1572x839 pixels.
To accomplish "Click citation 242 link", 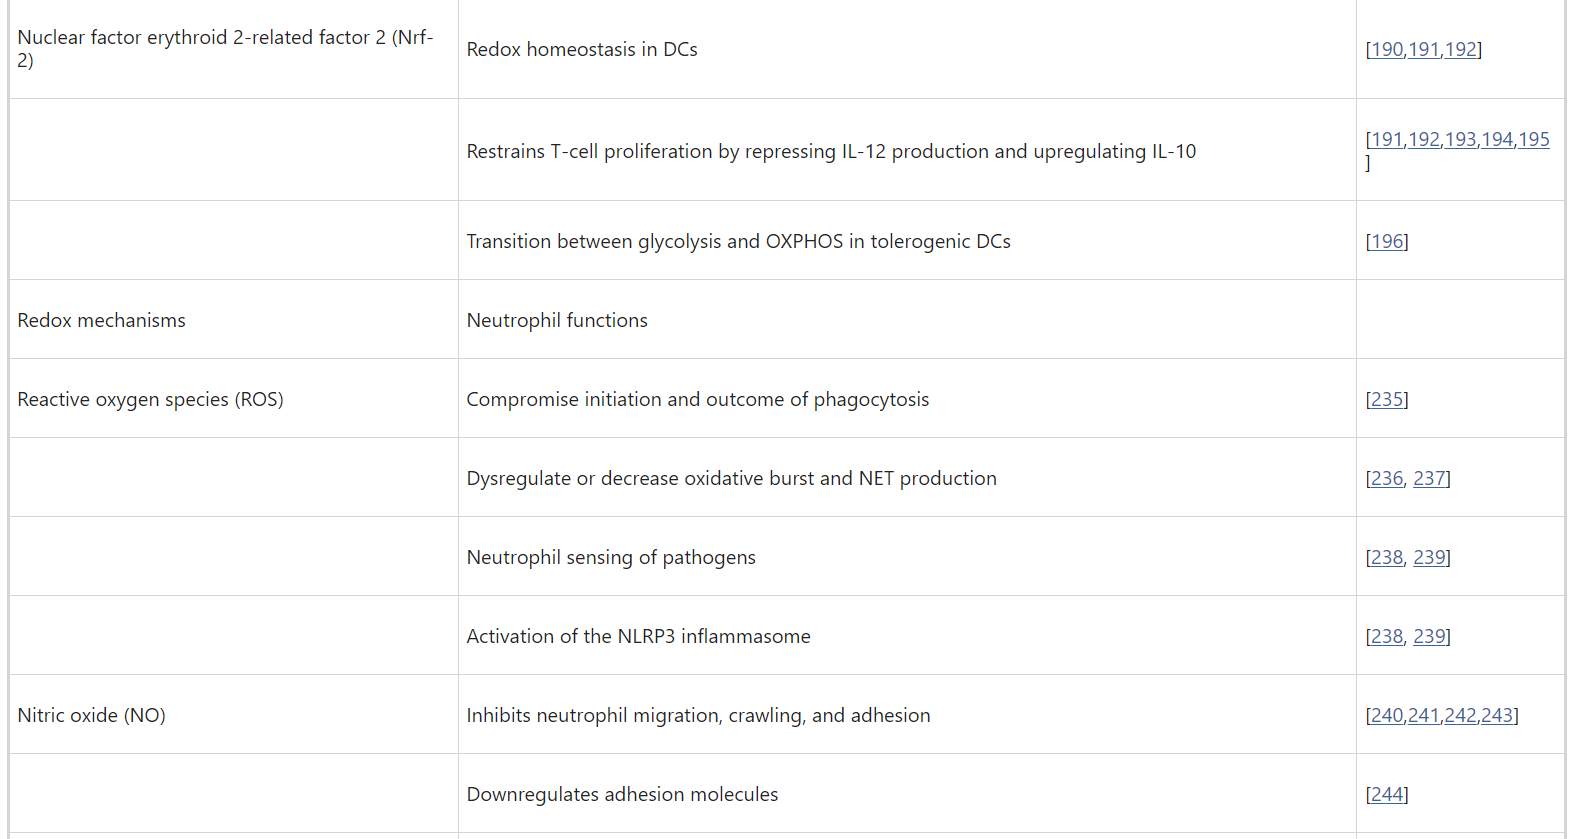I will point(1460,716).
